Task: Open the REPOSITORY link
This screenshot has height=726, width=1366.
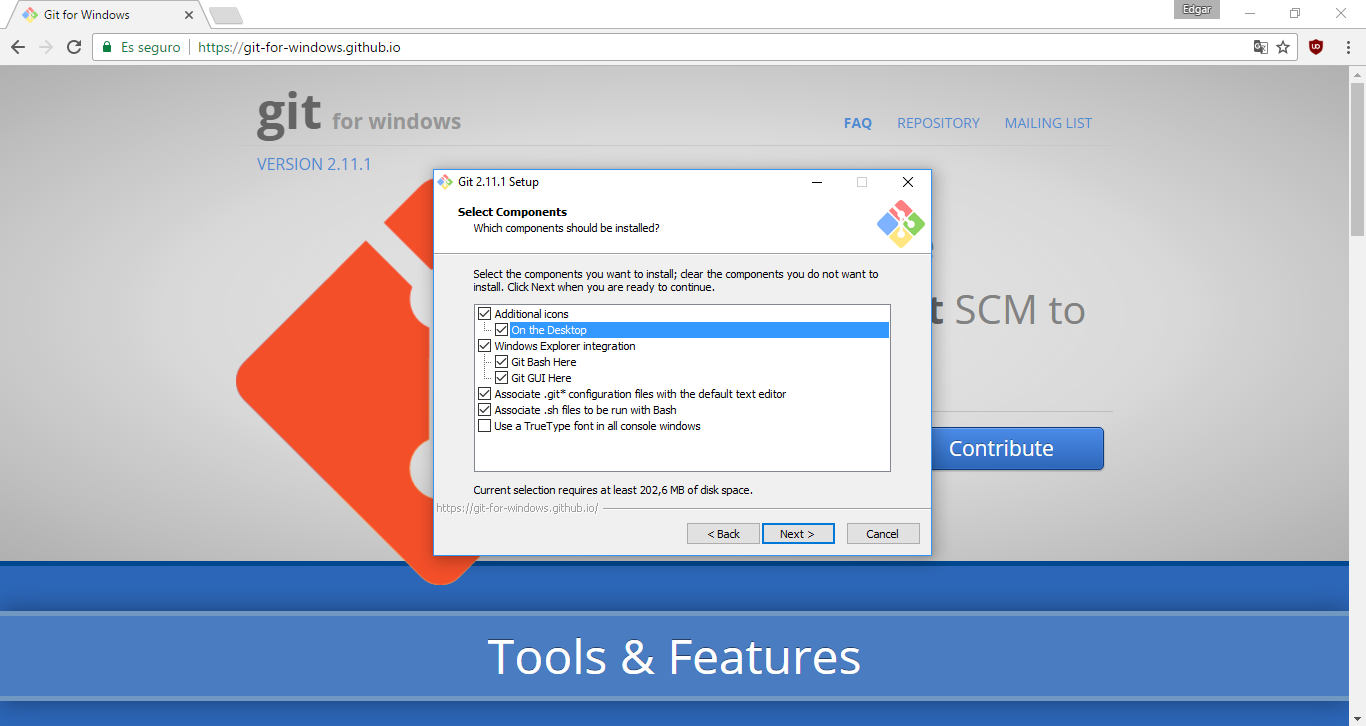Action: 938,123
